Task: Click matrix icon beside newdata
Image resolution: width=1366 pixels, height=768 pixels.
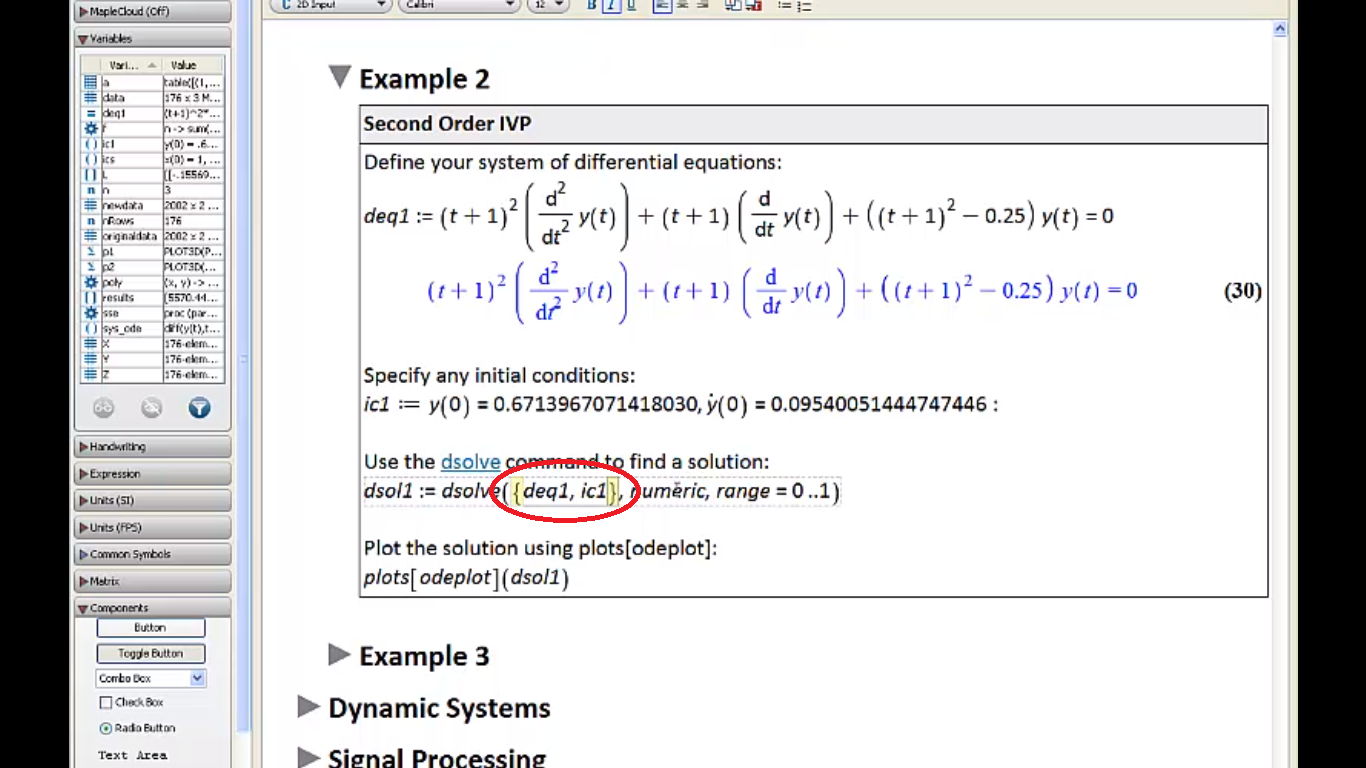Action: 91,206
